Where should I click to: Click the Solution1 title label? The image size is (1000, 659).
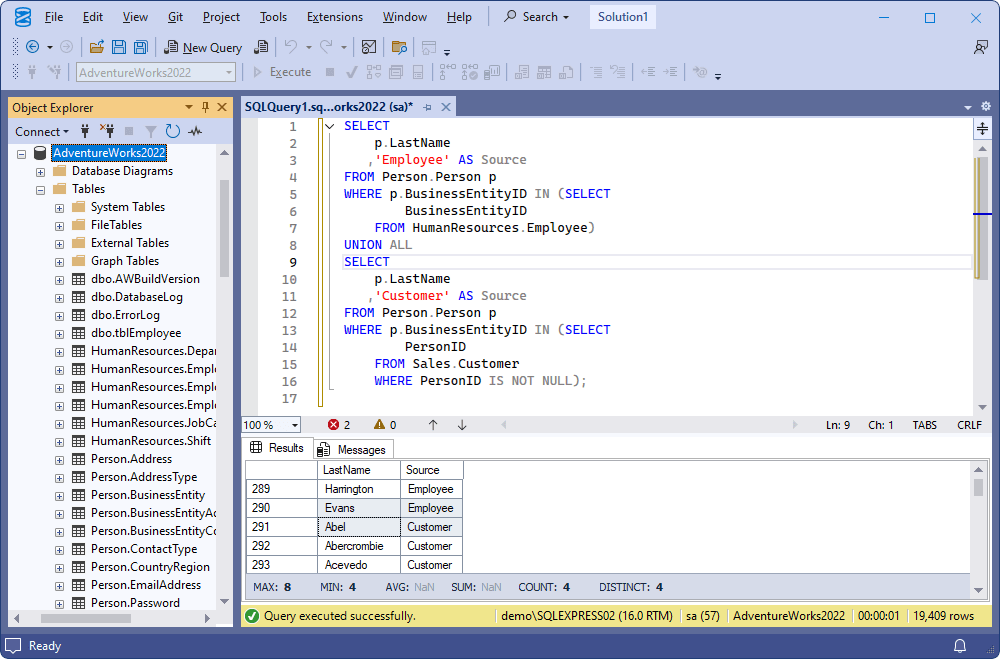(622, 17)
